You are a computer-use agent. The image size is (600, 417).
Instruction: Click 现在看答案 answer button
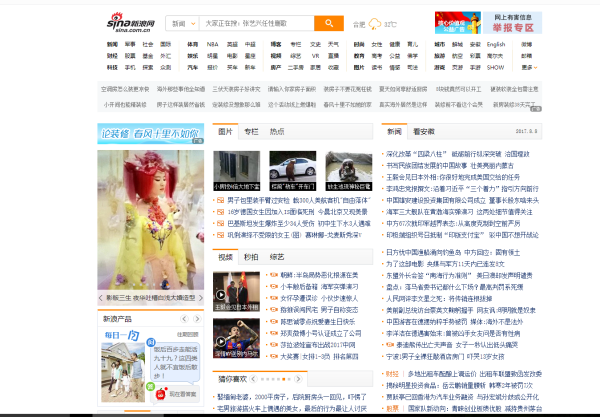[183, 394]
